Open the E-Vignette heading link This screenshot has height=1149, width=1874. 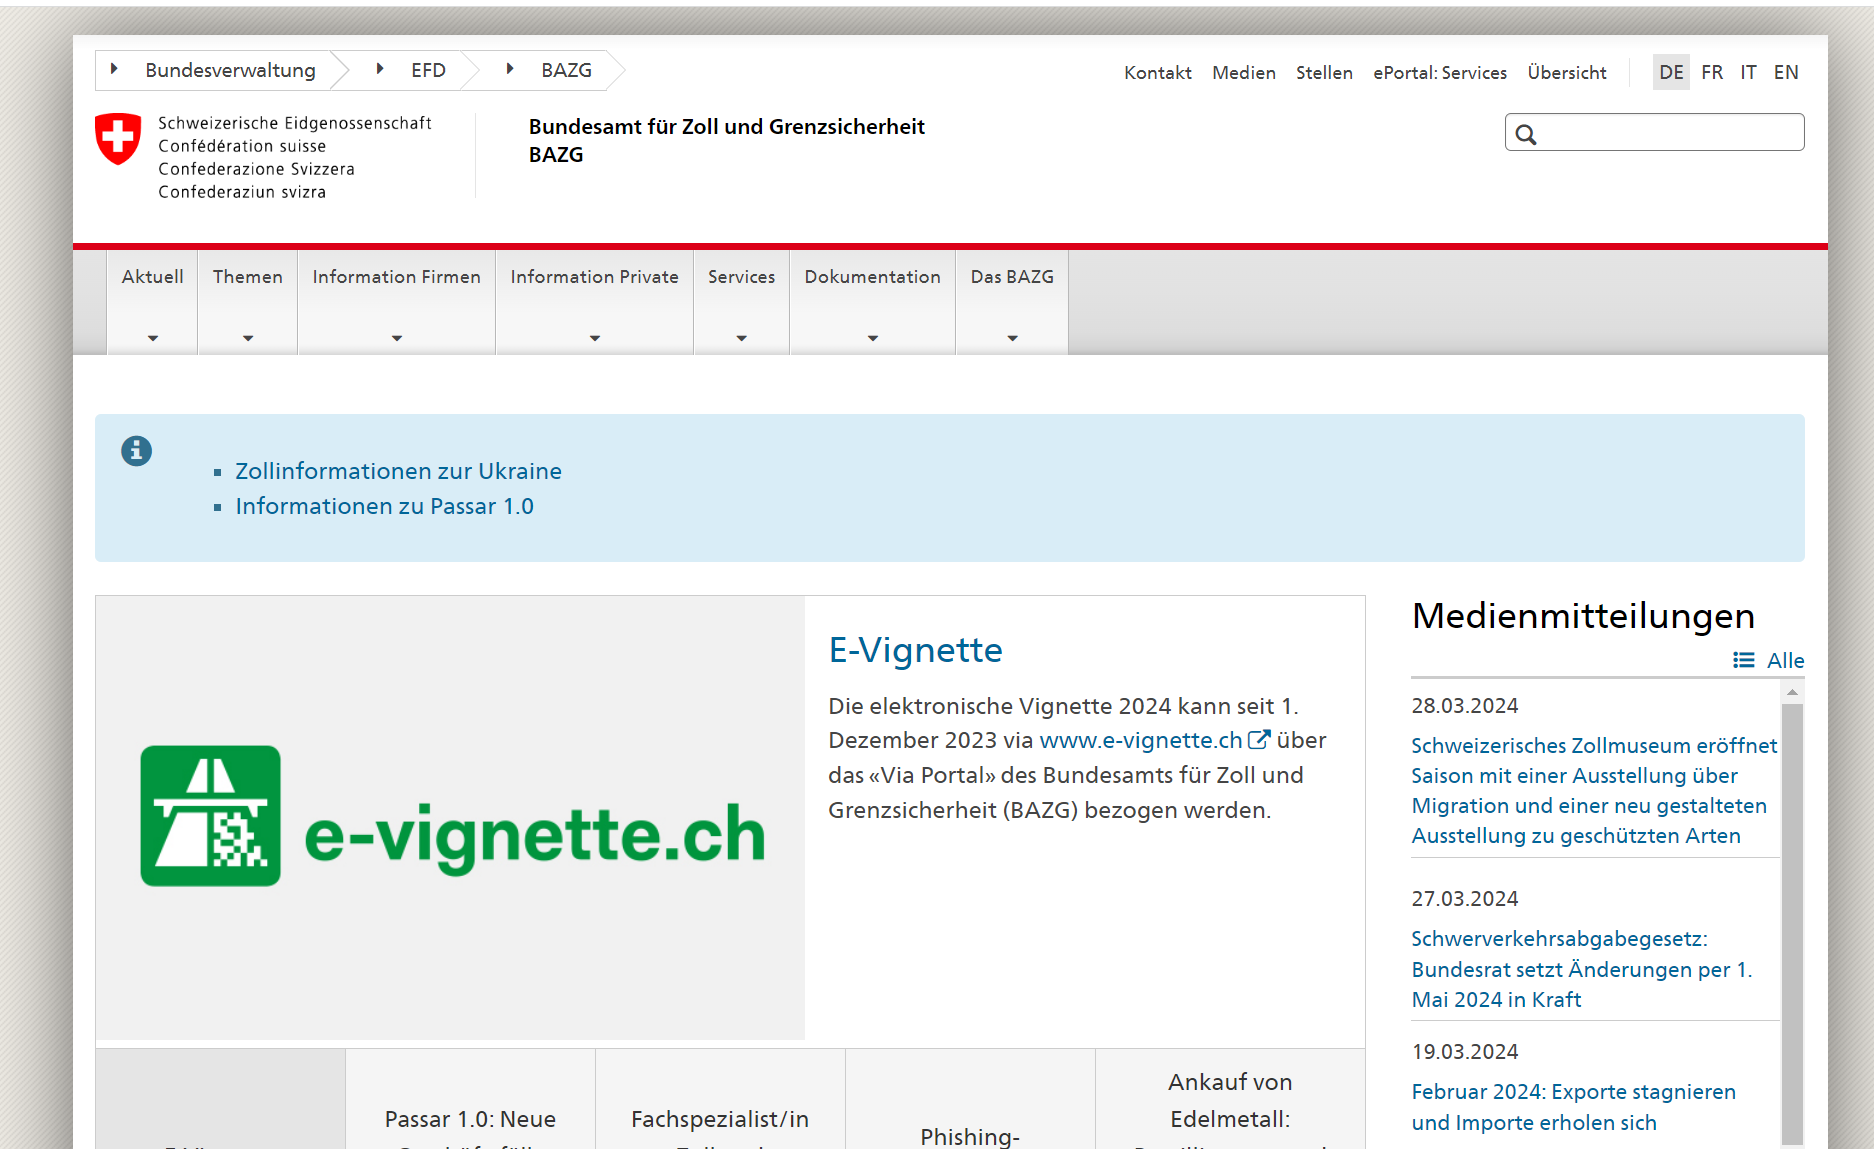pyautogui.click(x=915, y=650)
